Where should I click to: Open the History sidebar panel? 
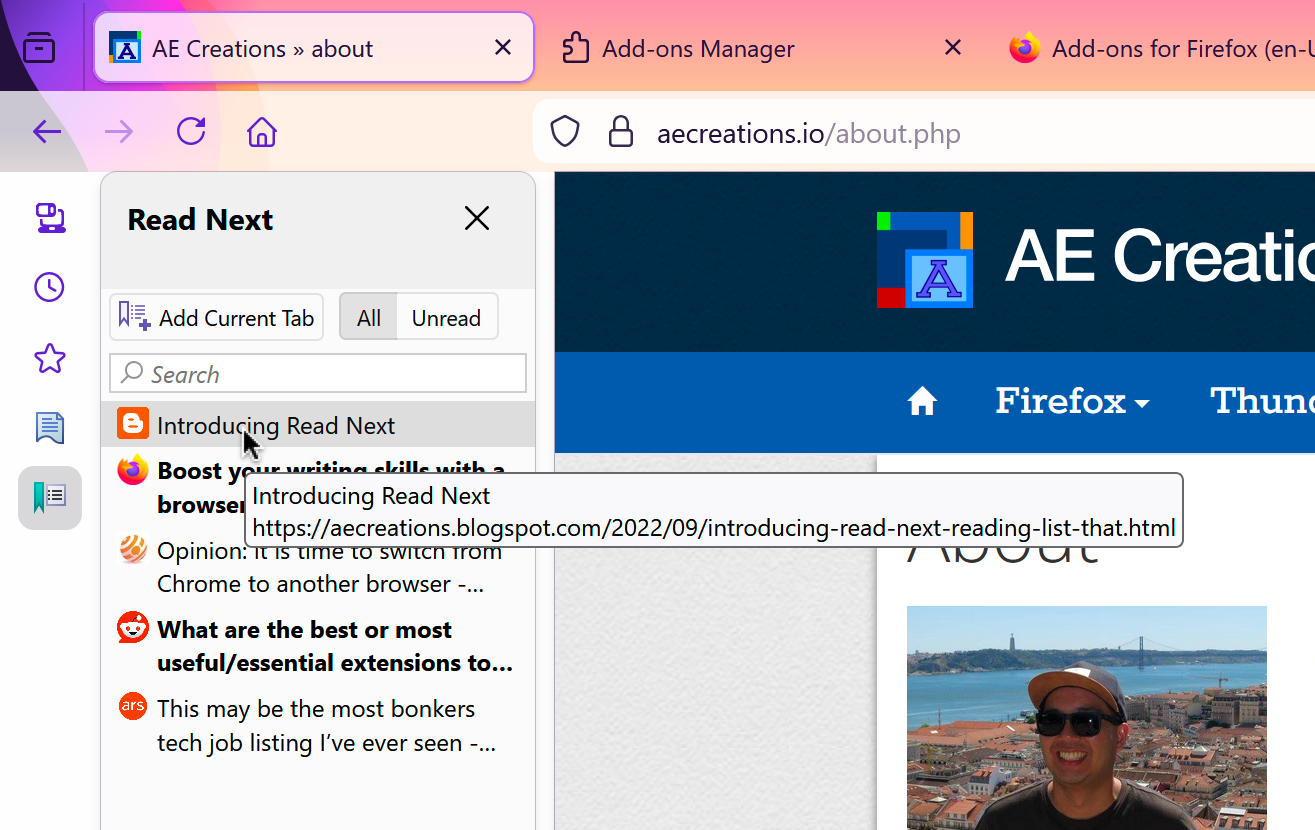tap(49, 287)
